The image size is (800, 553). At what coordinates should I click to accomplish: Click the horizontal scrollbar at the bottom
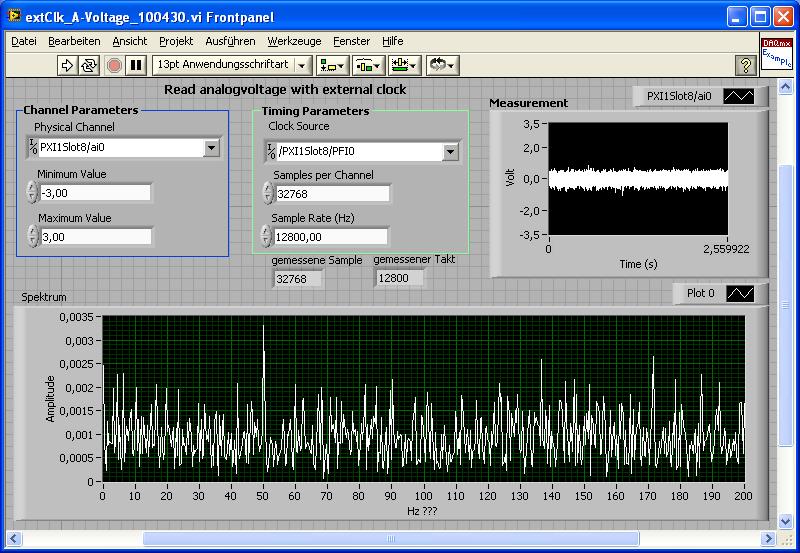pos(390,539)
